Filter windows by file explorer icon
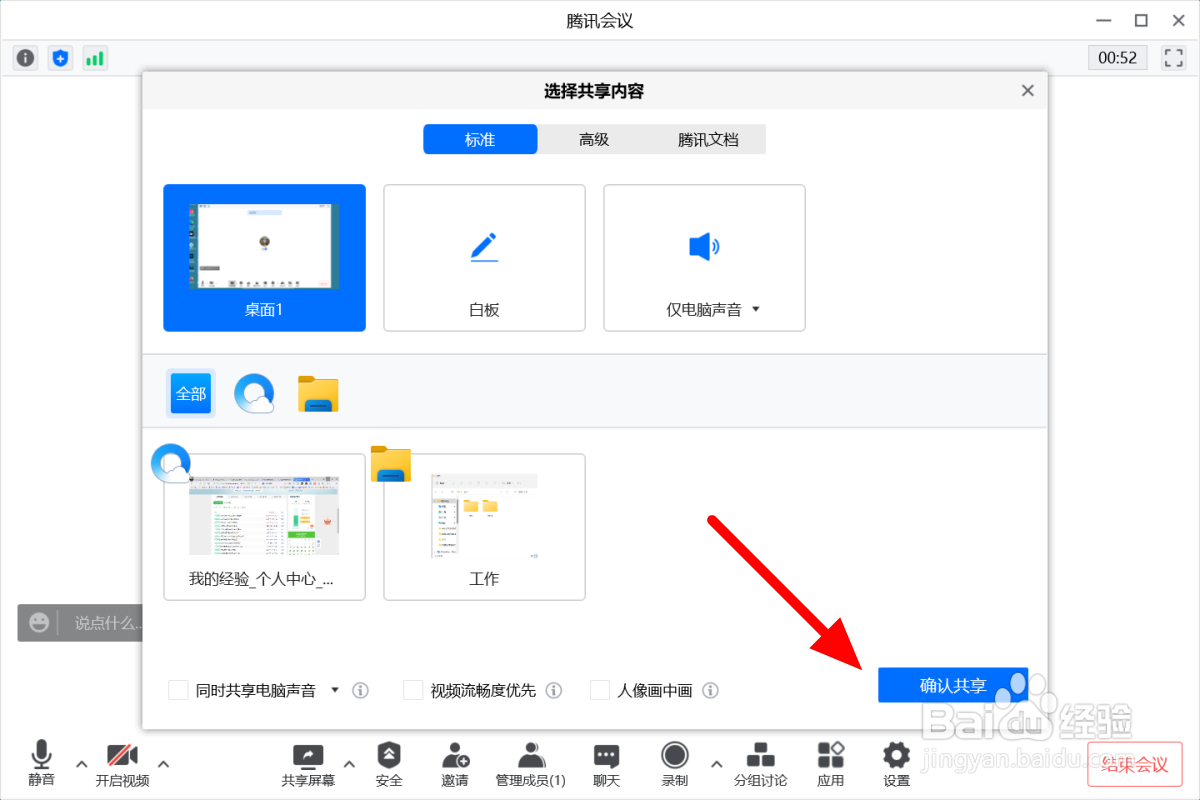Image resolution: width=1200 pixels, height=800 pixels. [318, 394]
